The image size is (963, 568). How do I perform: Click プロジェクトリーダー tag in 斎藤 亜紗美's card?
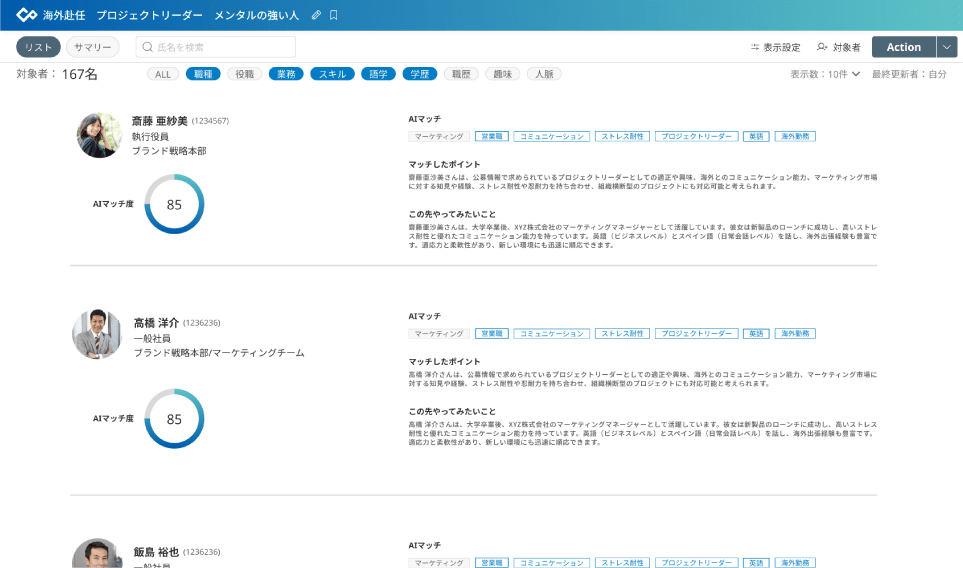click(x=696, y=136)
